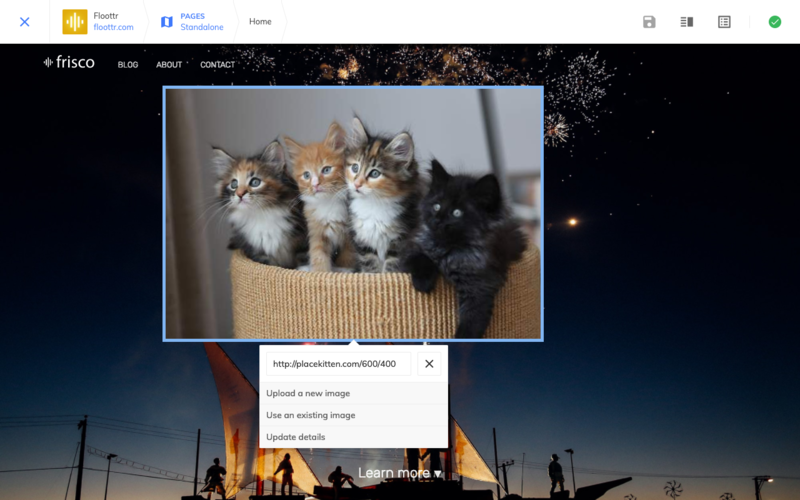The image size is (800, 500).
Task: Open the CONTACT navigation link
Action: 217,65
